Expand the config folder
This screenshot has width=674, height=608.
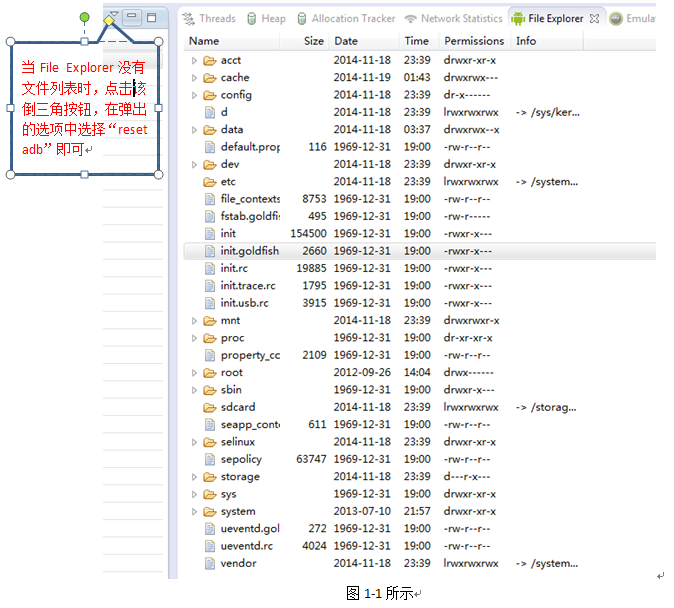(x=194, y=95)
